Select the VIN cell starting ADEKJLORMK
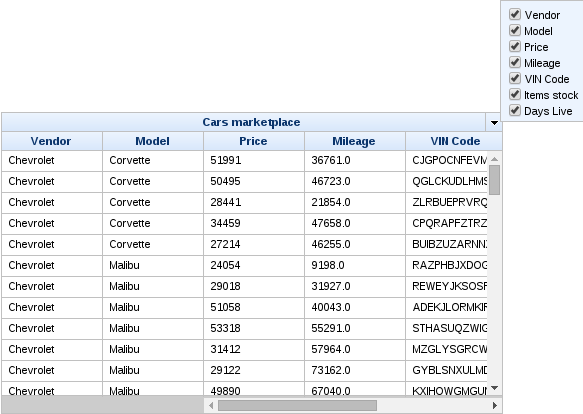This screenshot has width=583, height=414. (447, 308)
